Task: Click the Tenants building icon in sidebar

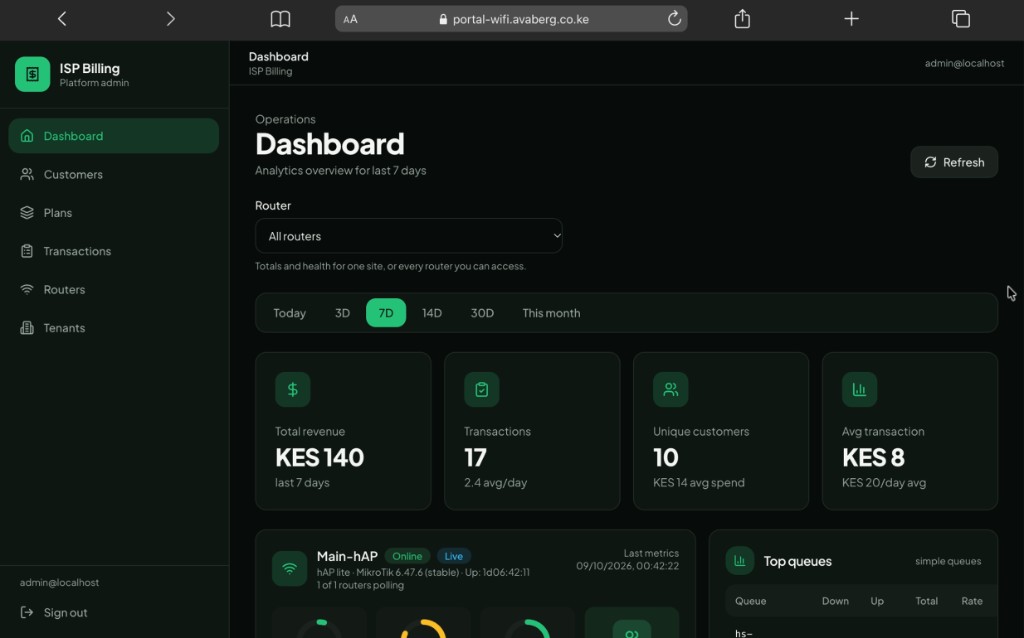Action: pos(27,328)
